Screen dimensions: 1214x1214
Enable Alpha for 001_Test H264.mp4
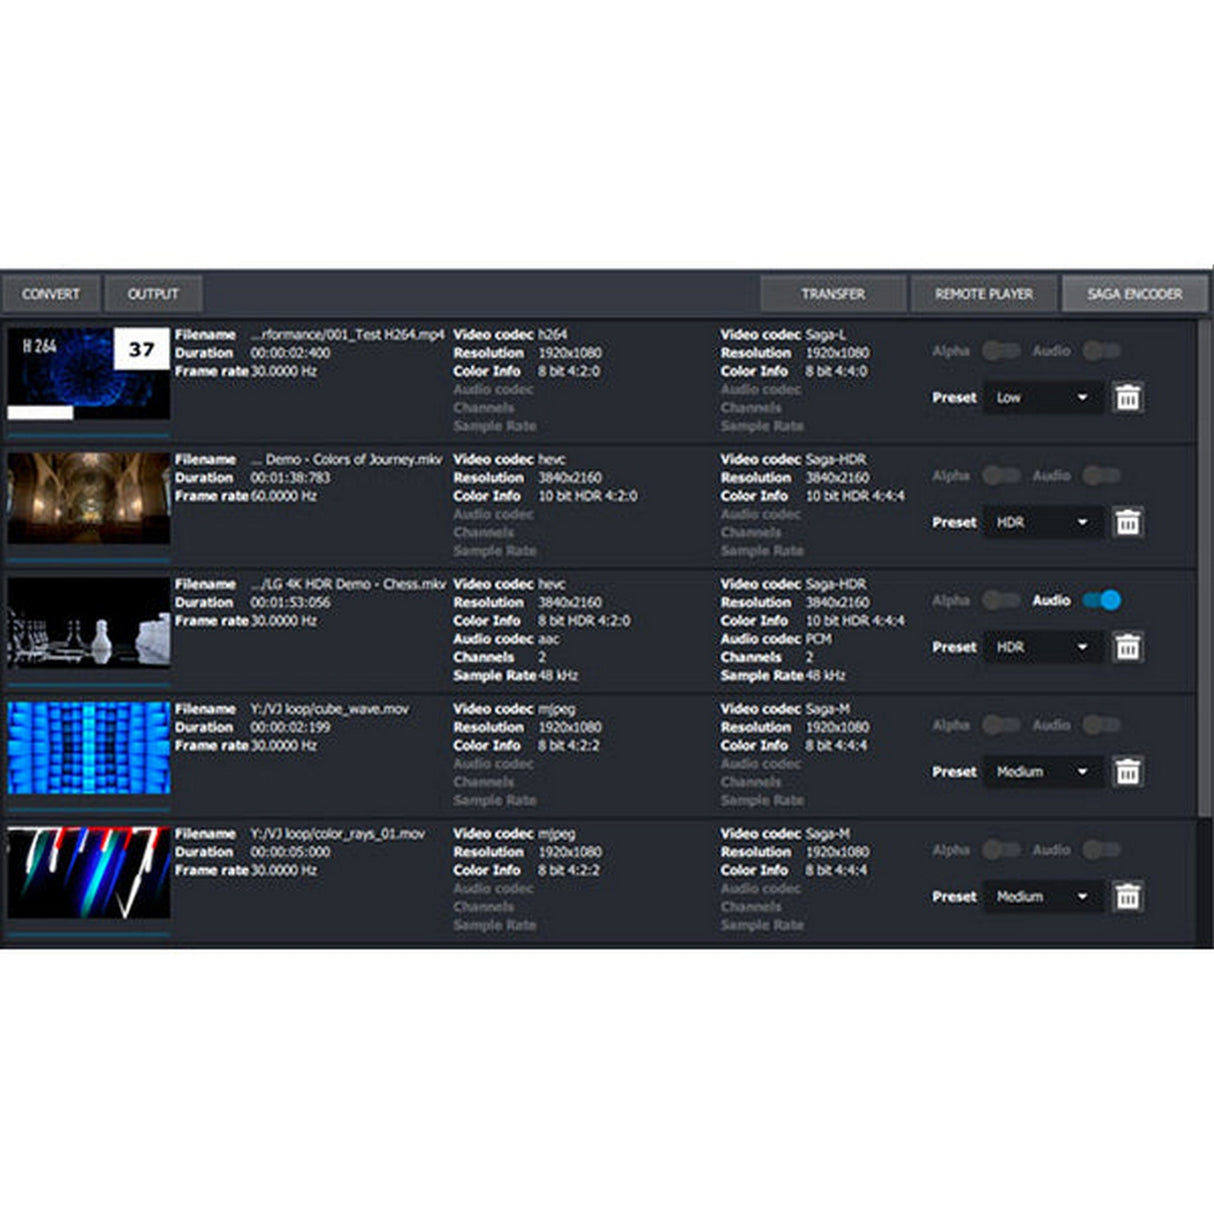pos(1001,351)
